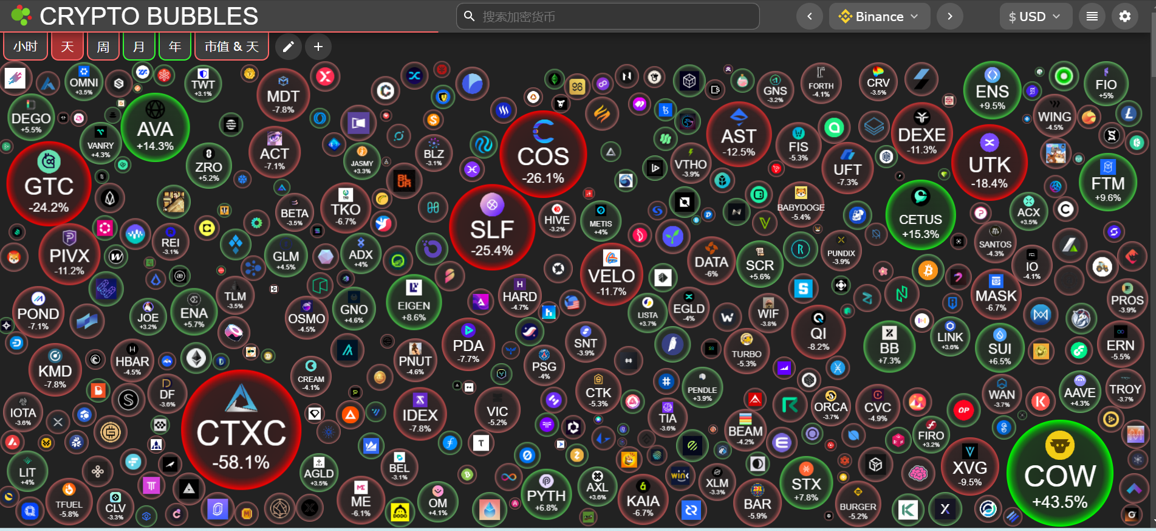Select the ME -6.1% bubble
This screenshot has width=1156, height=531.
pyautogui.click(x=361, y=500)
